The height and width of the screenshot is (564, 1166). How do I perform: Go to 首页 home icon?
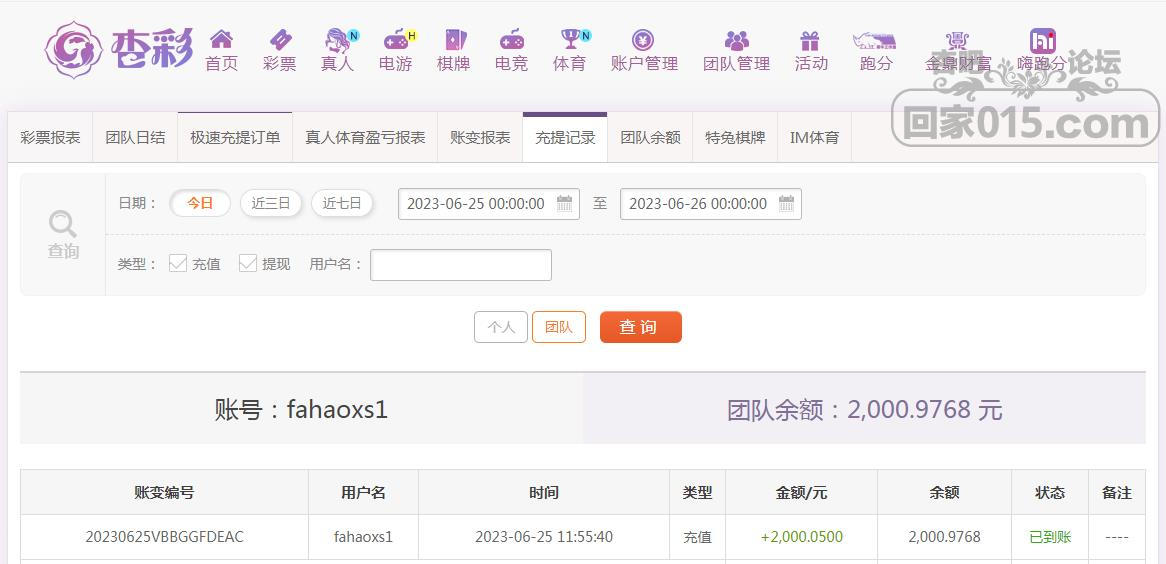coord(221,39)
